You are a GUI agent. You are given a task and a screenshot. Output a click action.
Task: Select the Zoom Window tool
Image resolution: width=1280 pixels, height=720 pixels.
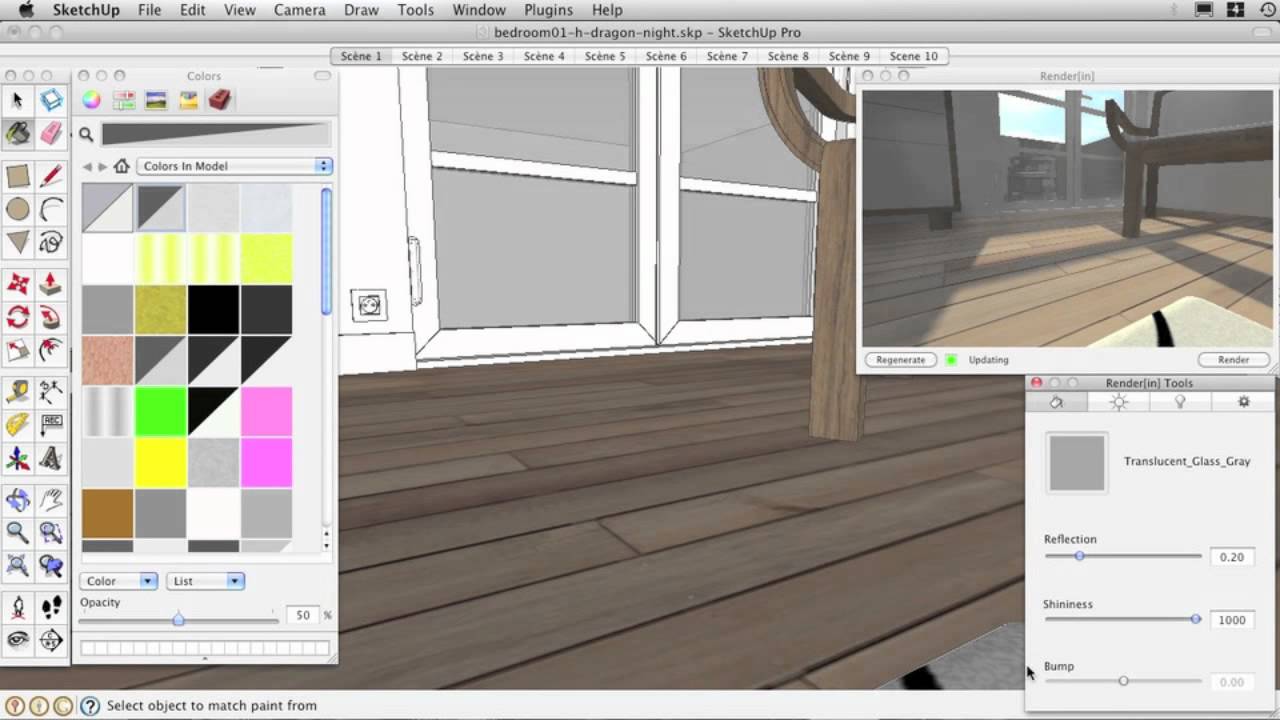click(51, 534)
